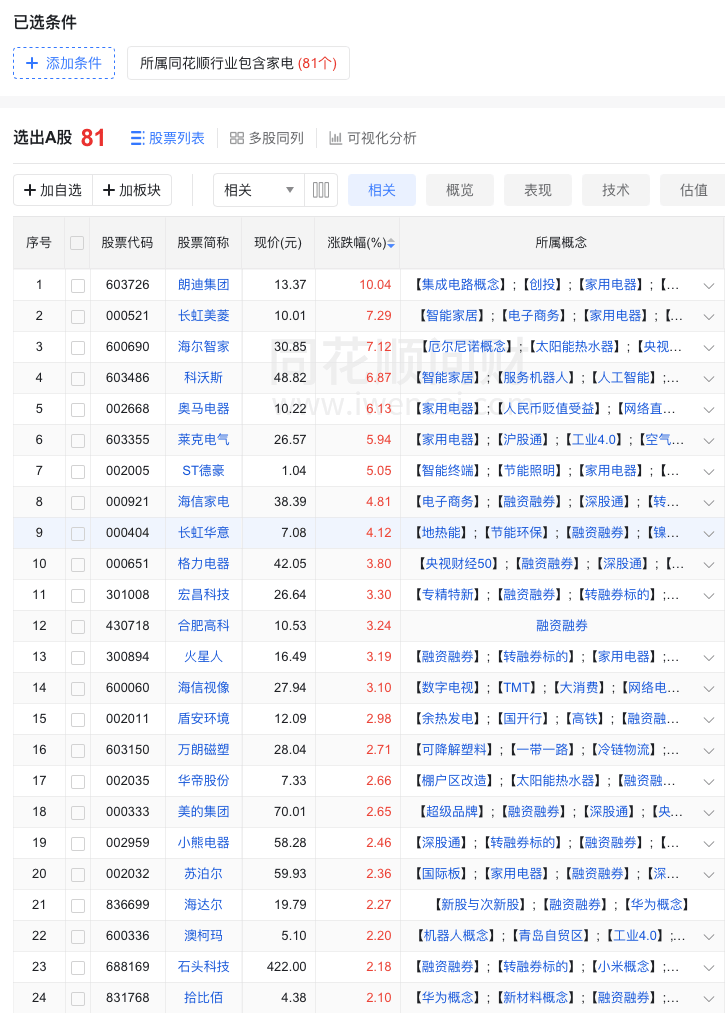Expand concepts for 石头科技 row
This screenshot has height=1013, width=725.
(709, 968)
